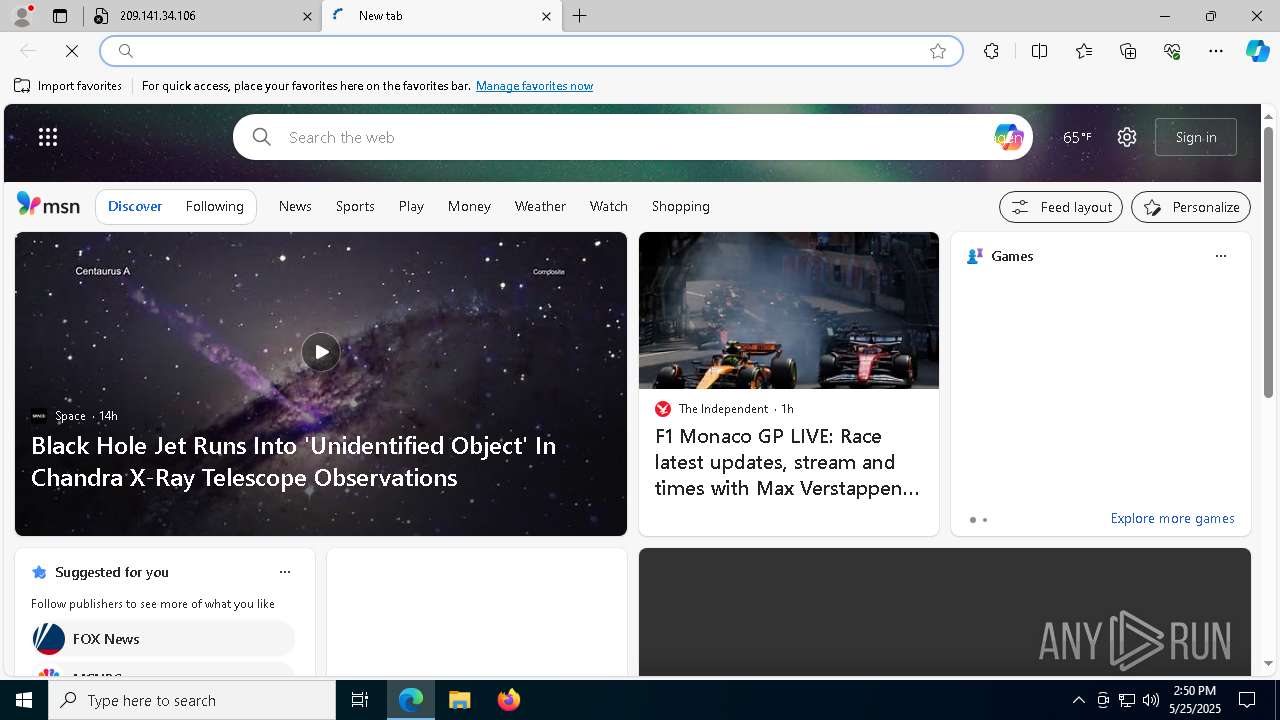
Task: Click the Back navigation arrow
Action: tap(28, 51)
